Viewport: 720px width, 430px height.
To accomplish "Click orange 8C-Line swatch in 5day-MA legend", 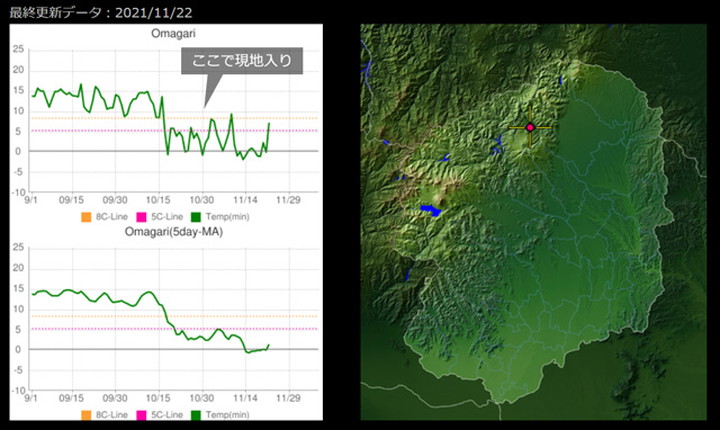I will 86,415.
